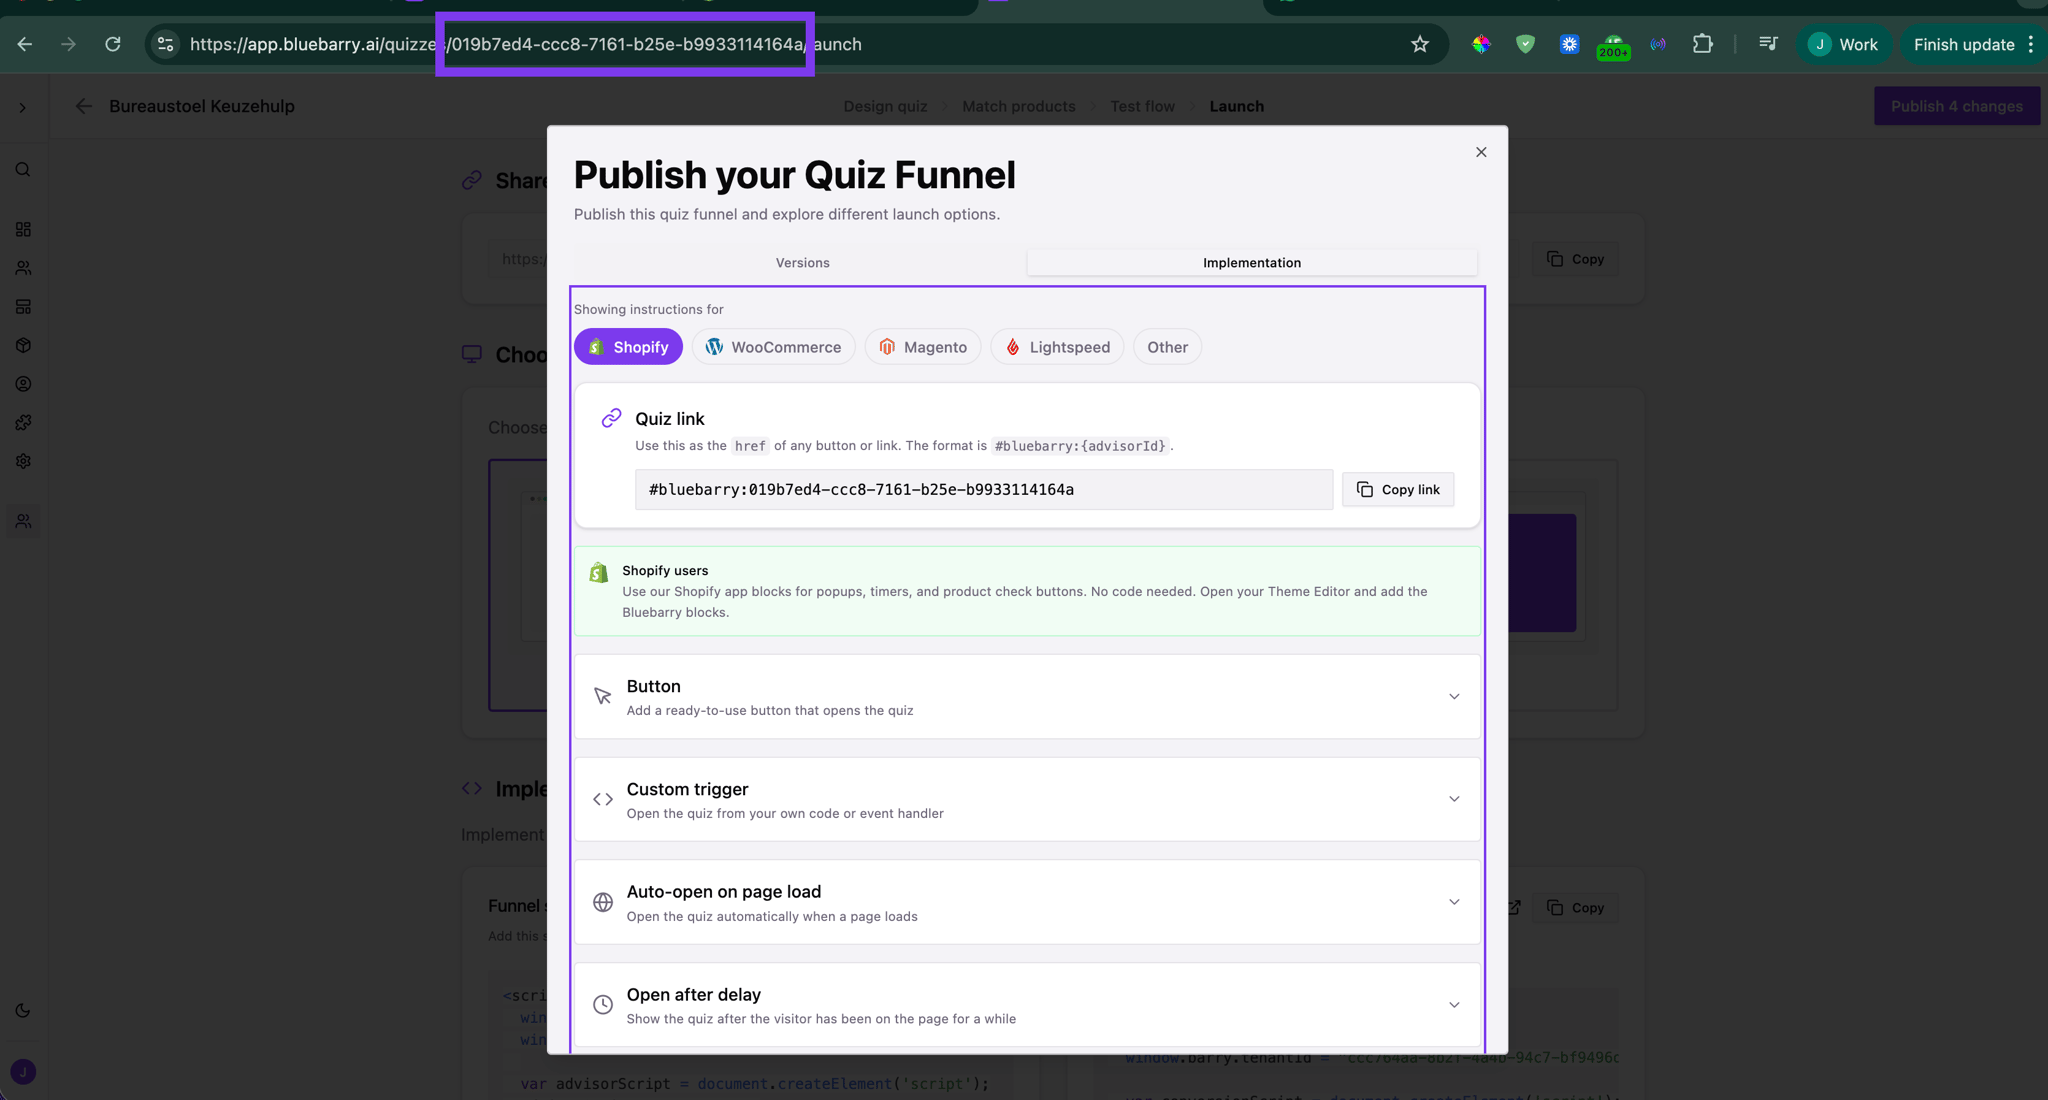Viewport: 2048px width, 1100px height.
Task: Select the Shopify platform option
Action: pos(628,347)
